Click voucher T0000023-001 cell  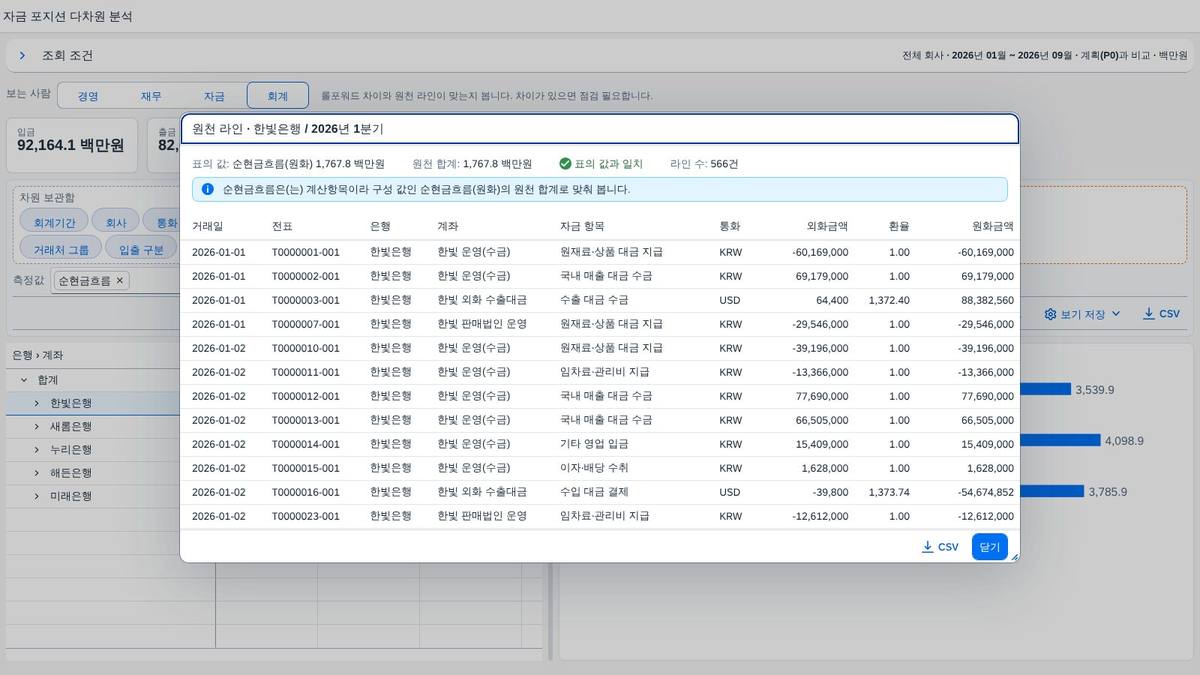306,516
